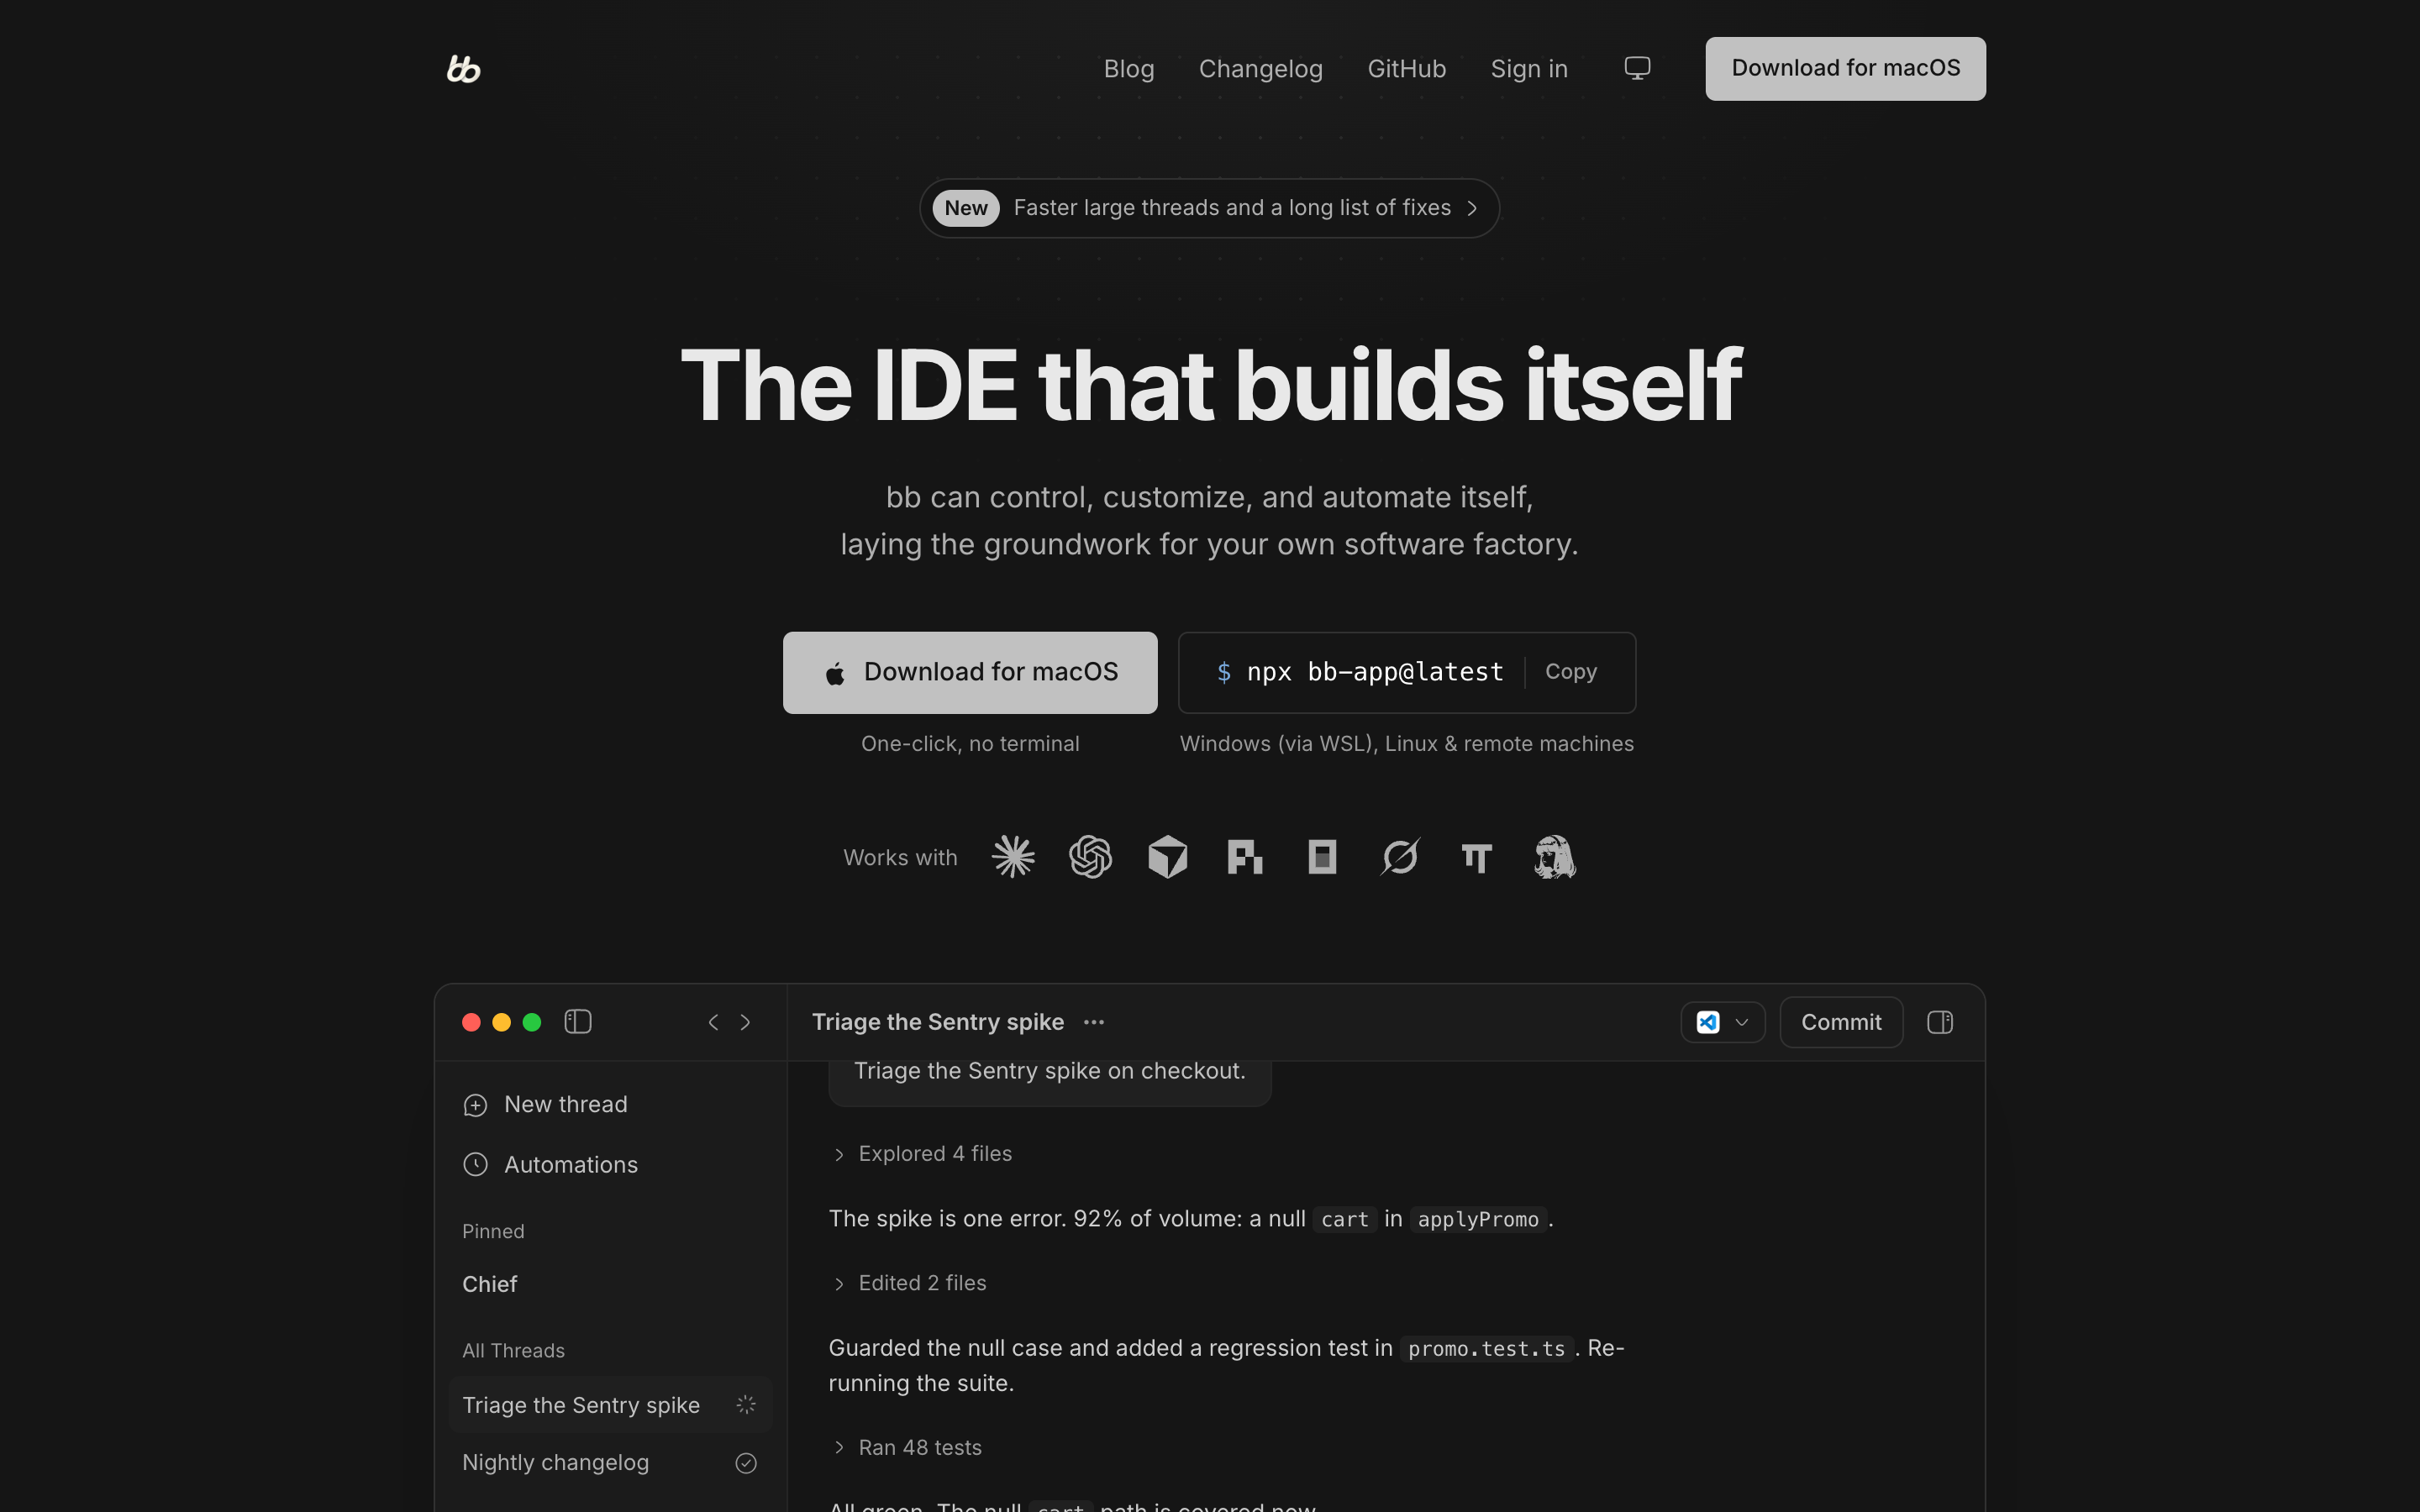Image resolution: width=2420 pixels, height=1512 pixels.
Task: Open Automations in the sidebar
Action: [550, 1165]
